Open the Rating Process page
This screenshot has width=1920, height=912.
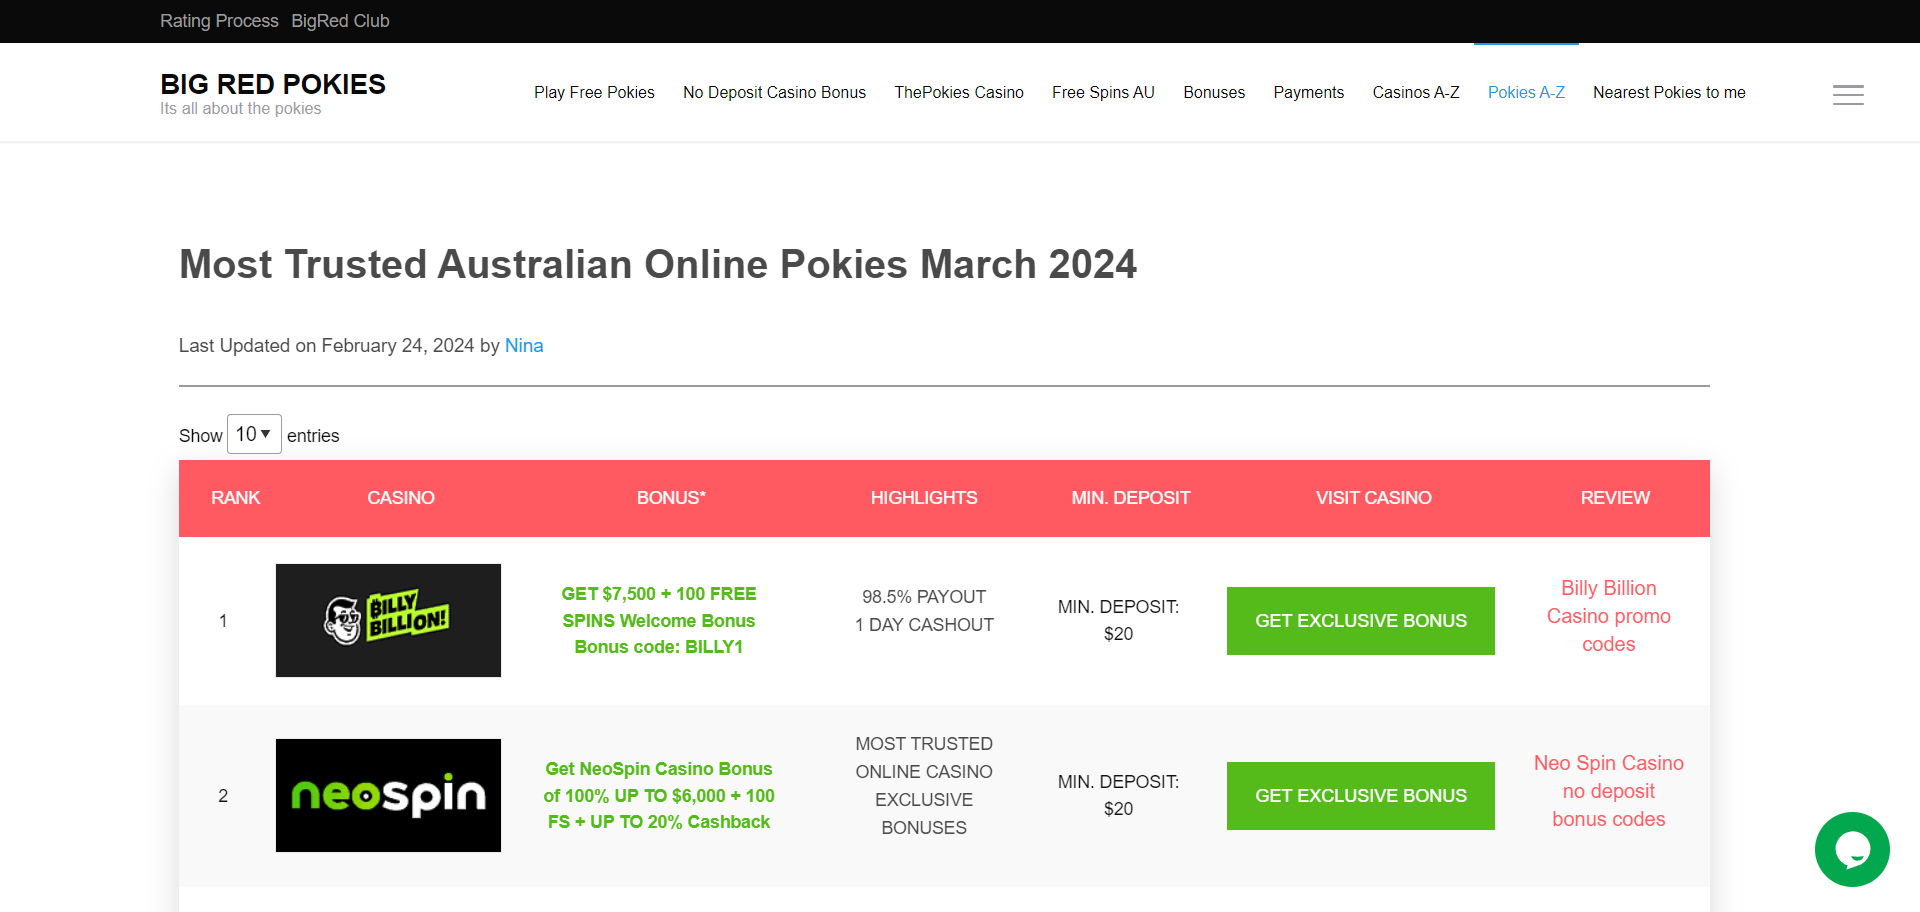(219, 20)
